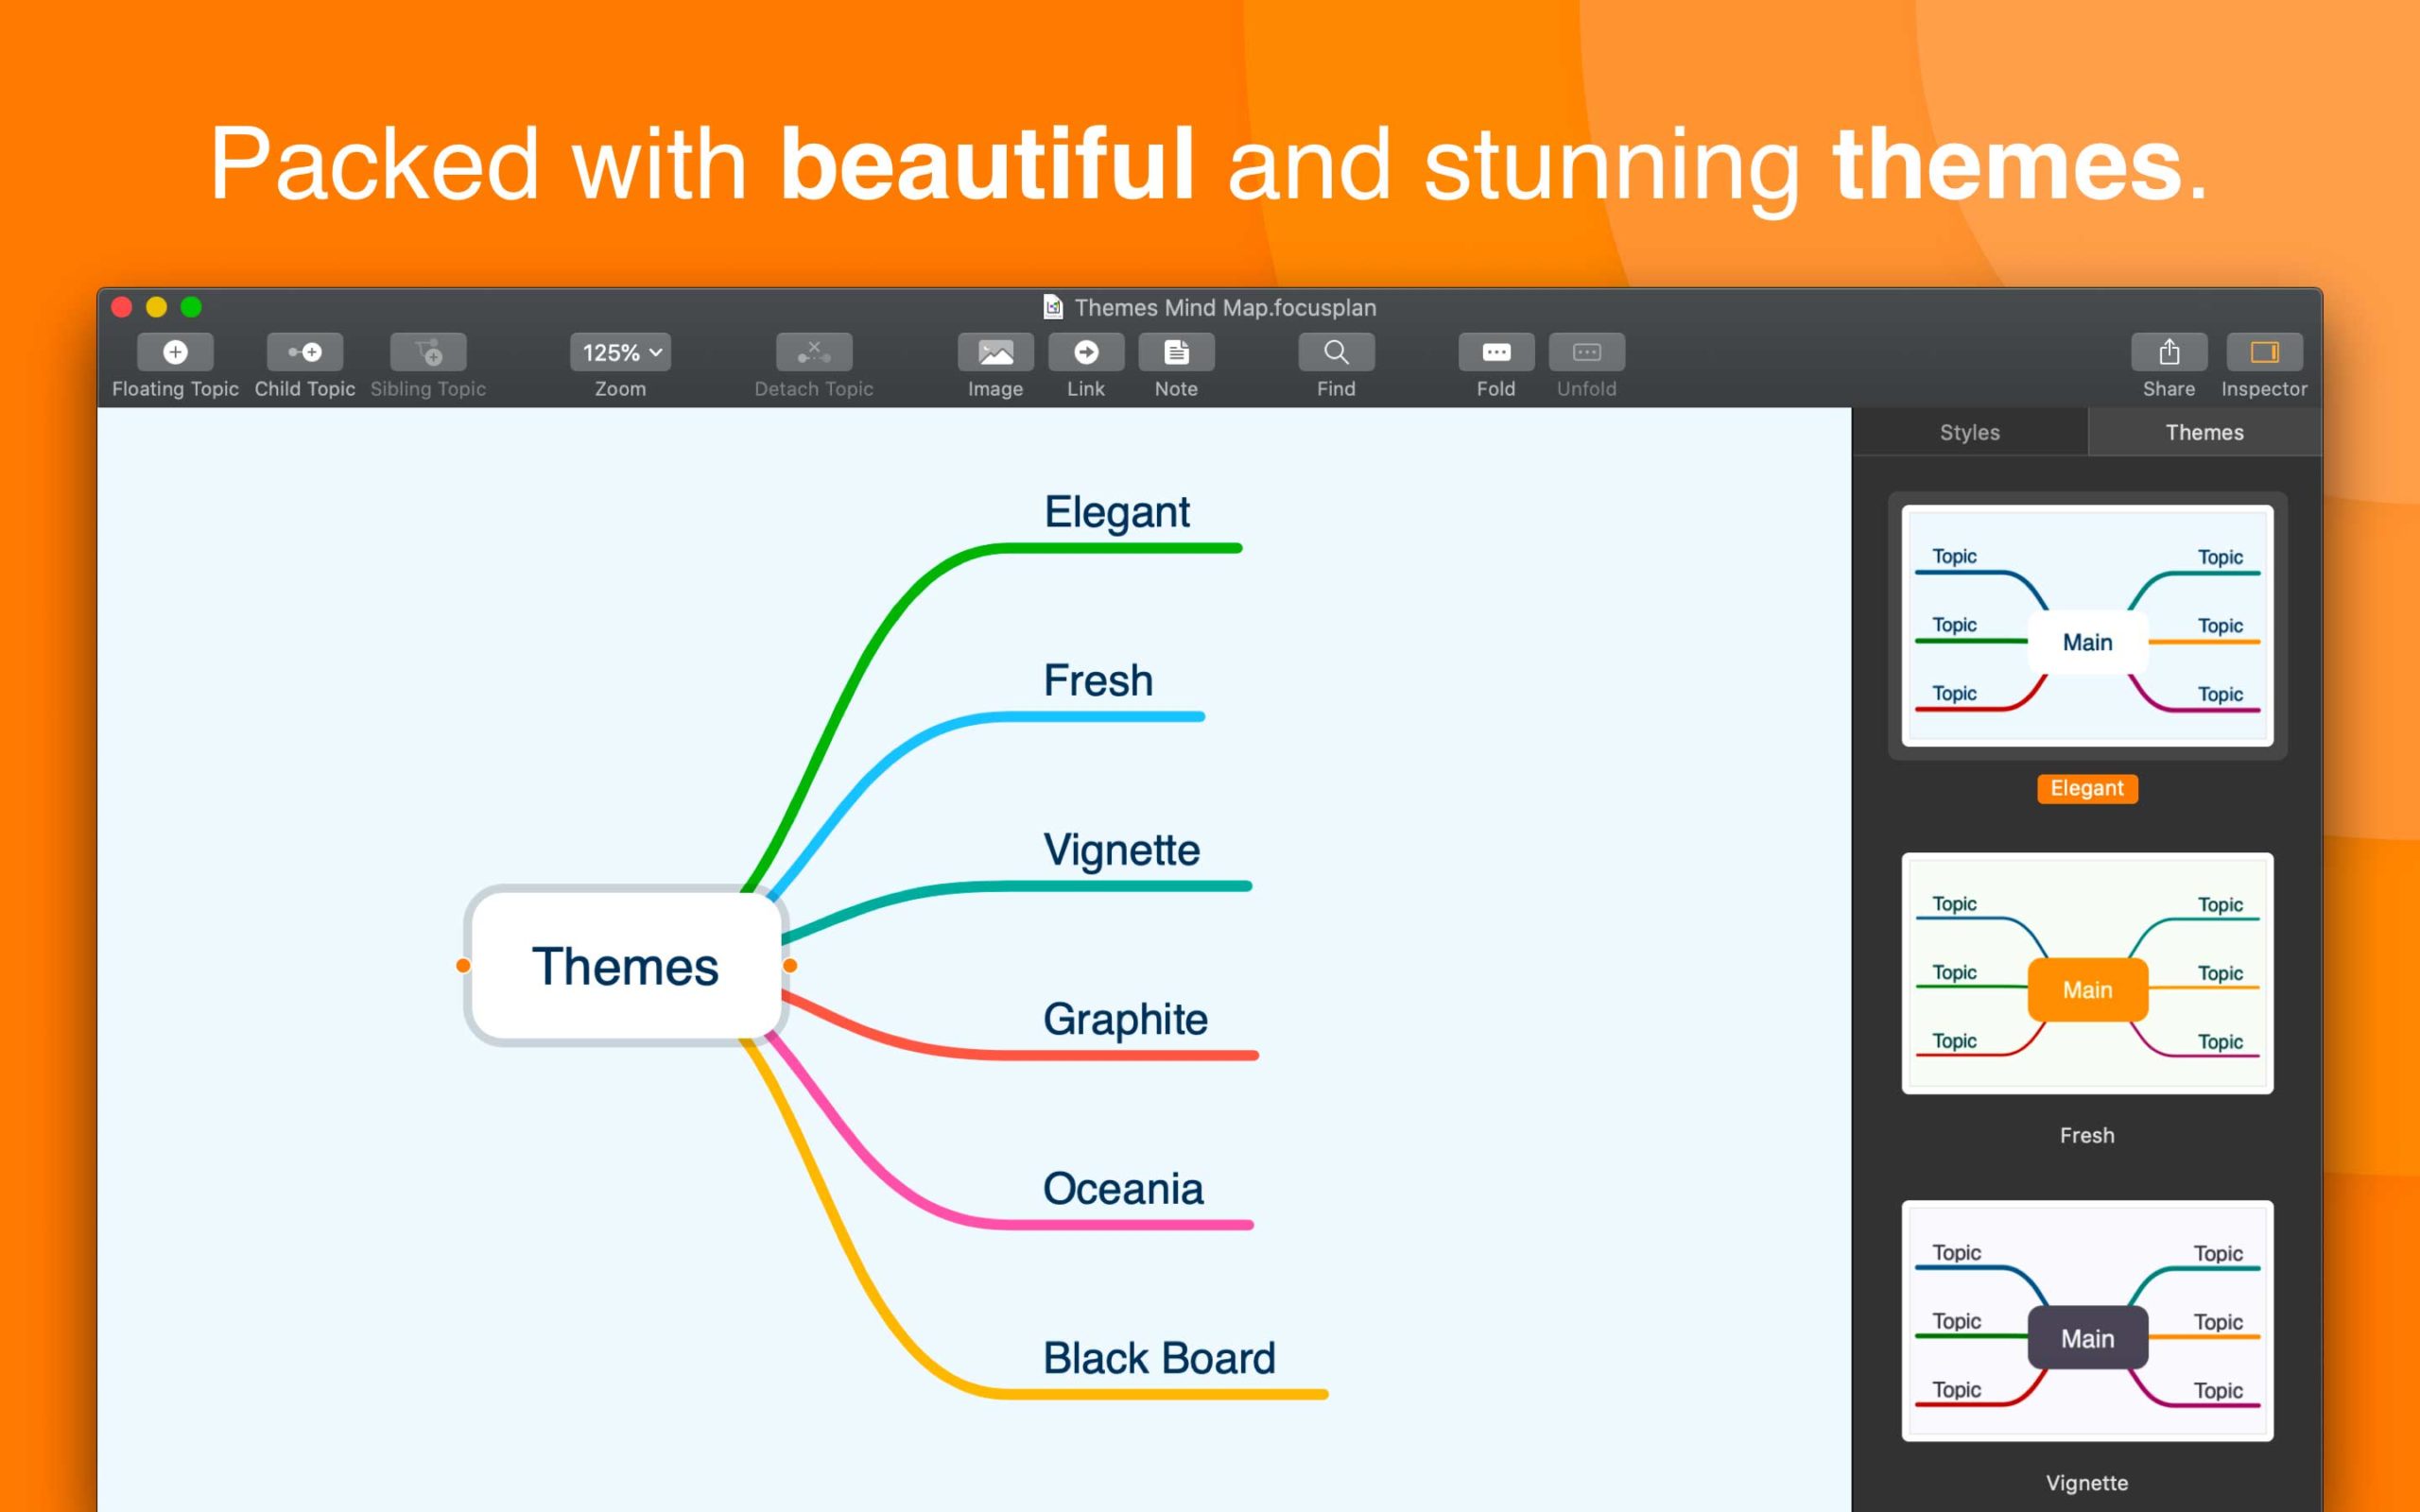Open the 125% zoom dropdown
Image resolution: width=2420 pixels, height=1512 pixels.
point(620,352)
